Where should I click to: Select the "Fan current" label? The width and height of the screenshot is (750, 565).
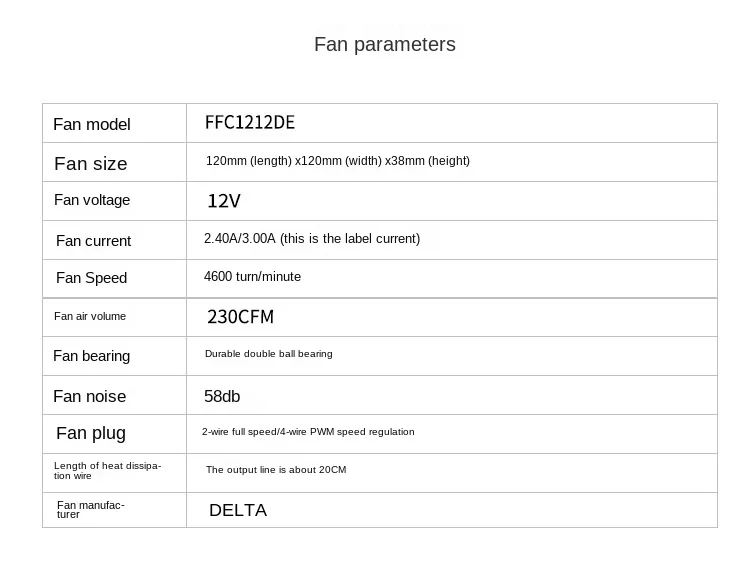click(93, 241)
